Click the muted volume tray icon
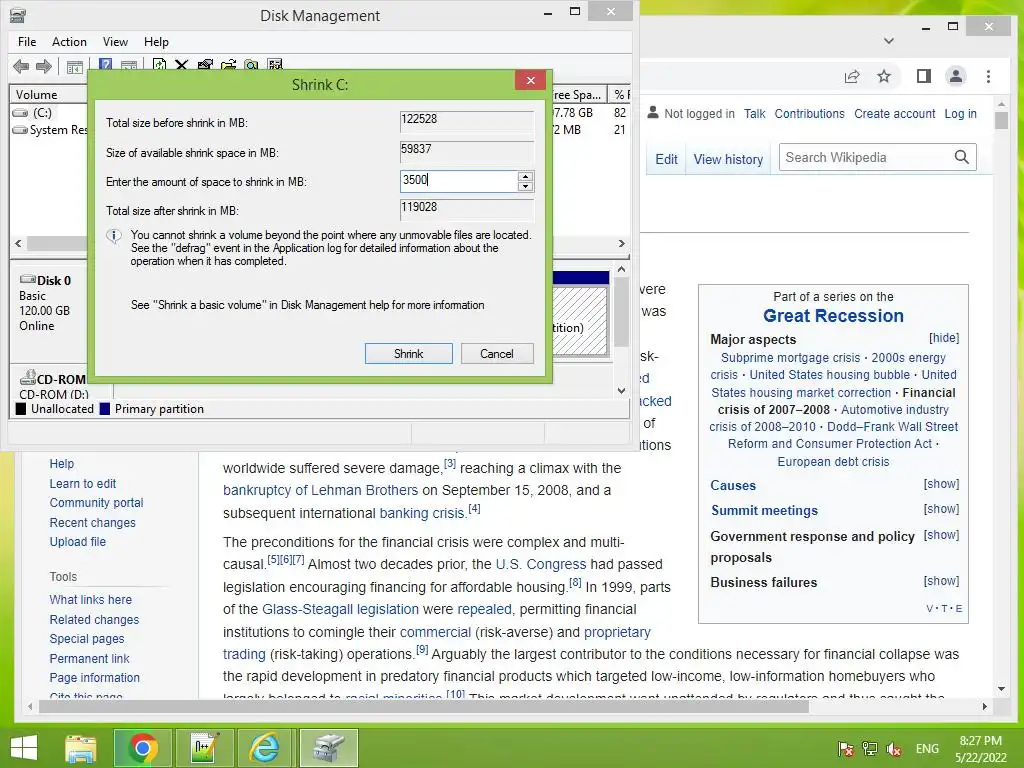This screenshot has width=1024, height=768. pos(893,748)
